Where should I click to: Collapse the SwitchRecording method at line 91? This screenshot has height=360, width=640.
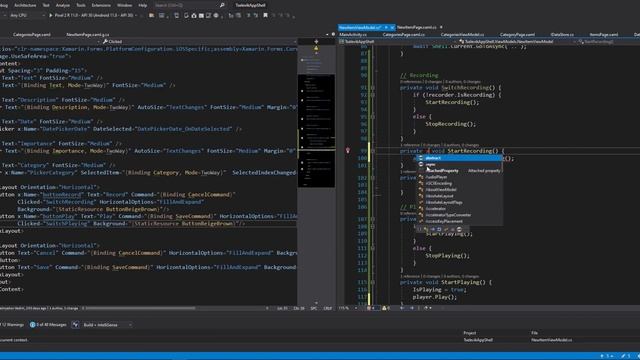373,88
